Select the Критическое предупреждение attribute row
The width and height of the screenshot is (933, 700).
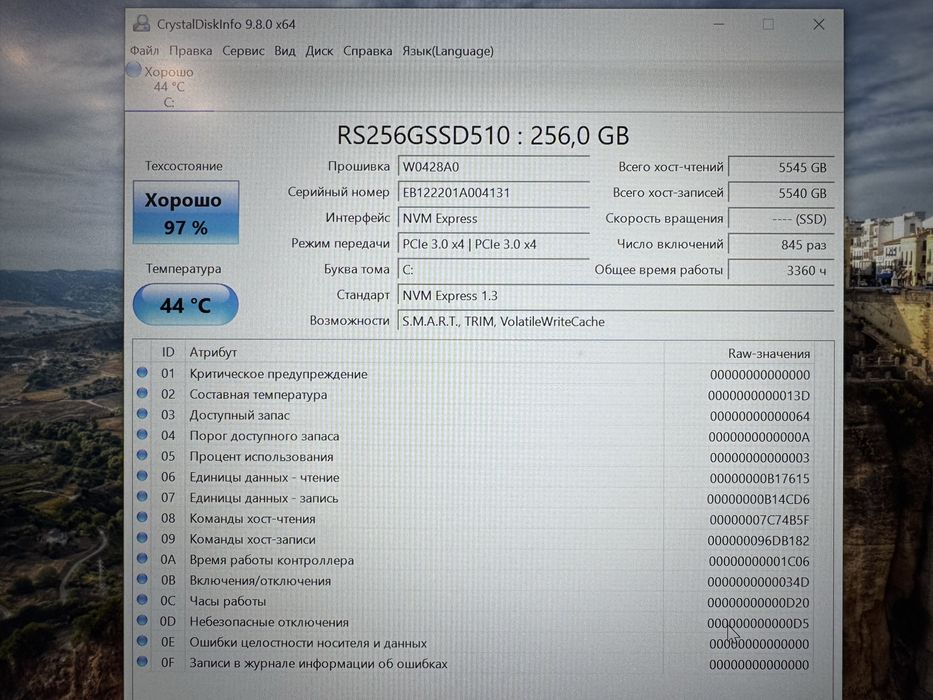(473, 374)
